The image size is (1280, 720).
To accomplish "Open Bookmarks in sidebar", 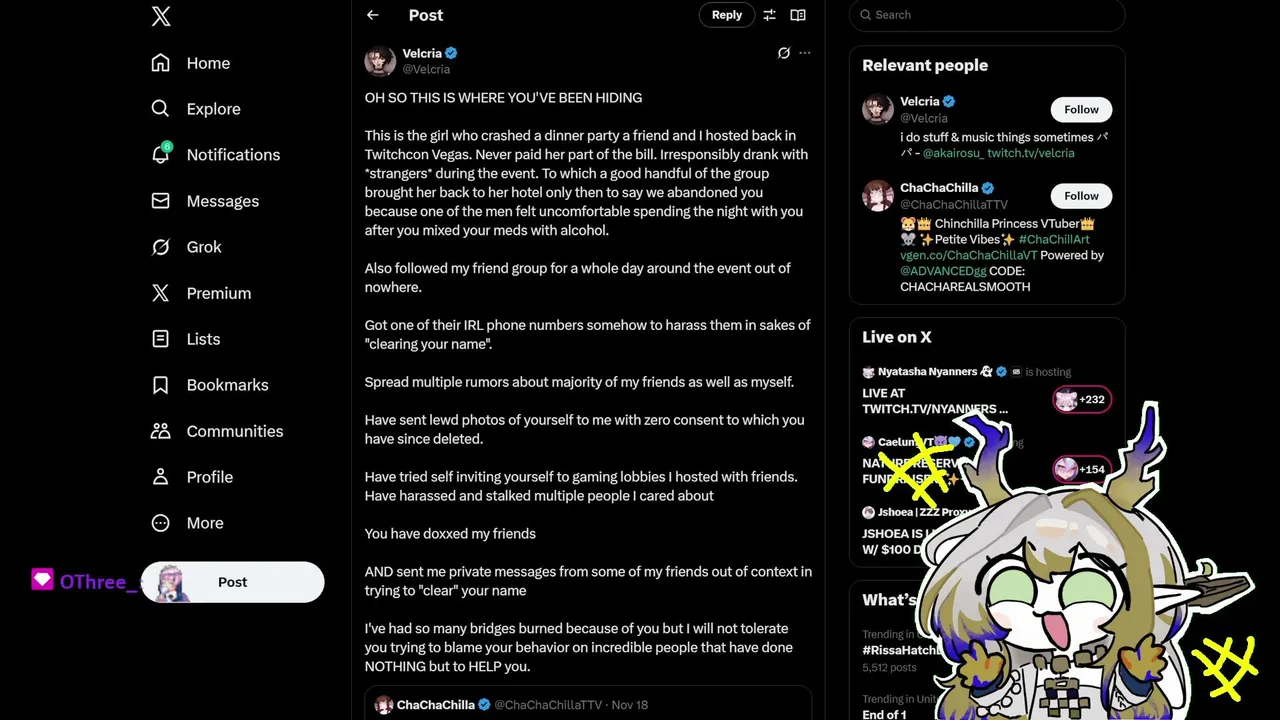I will pos(210,385).
